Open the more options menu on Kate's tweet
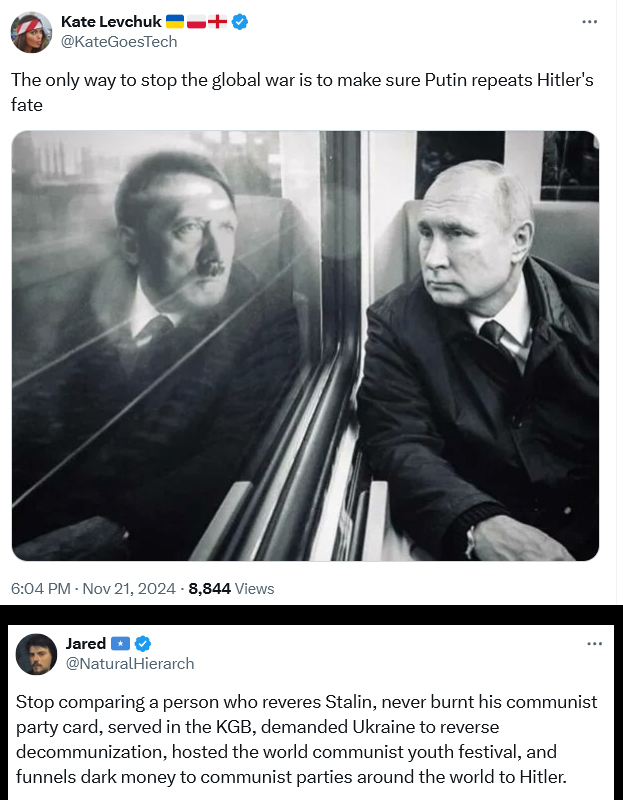 pyautogui.click(x=590, y=22)
